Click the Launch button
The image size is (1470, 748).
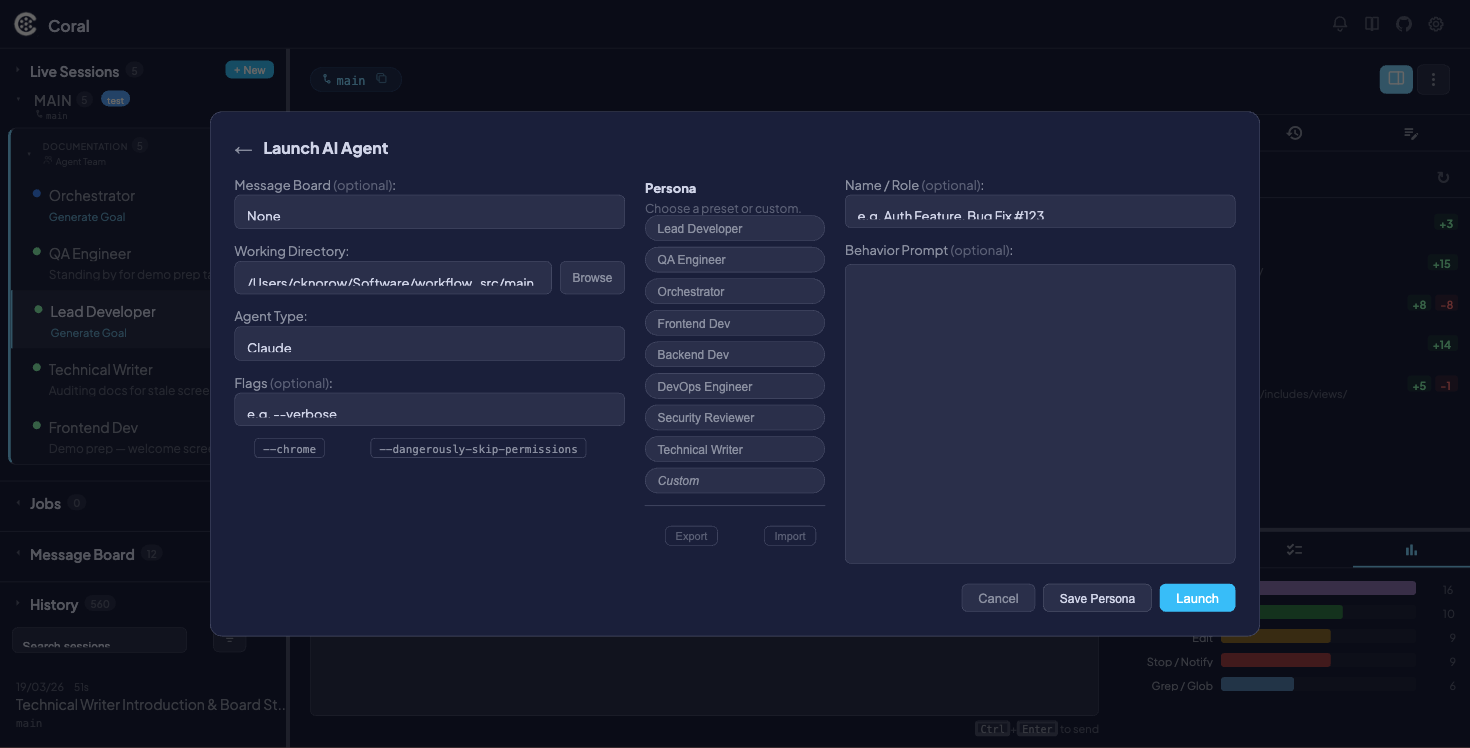coord(1197,597)
